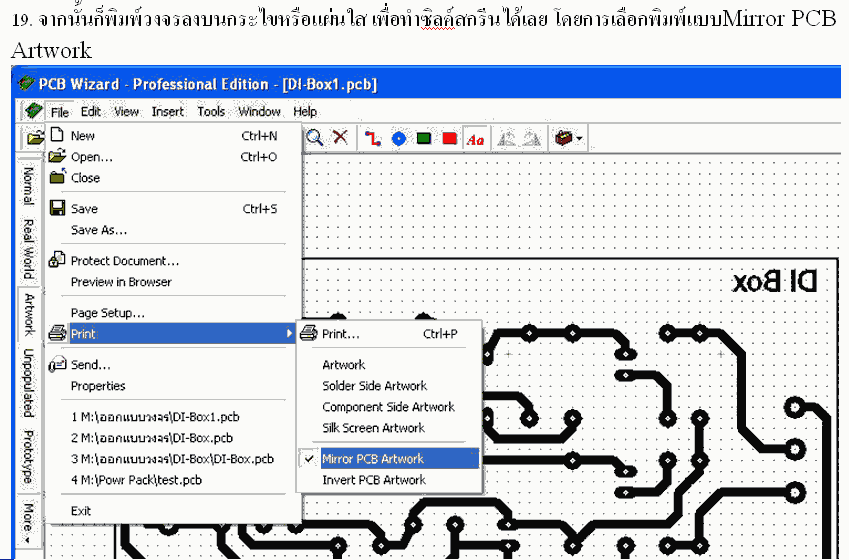Viewport: 849px width, 560px height.
Task: Switch to the Unpopulated view tab
Action: point(28,383)
